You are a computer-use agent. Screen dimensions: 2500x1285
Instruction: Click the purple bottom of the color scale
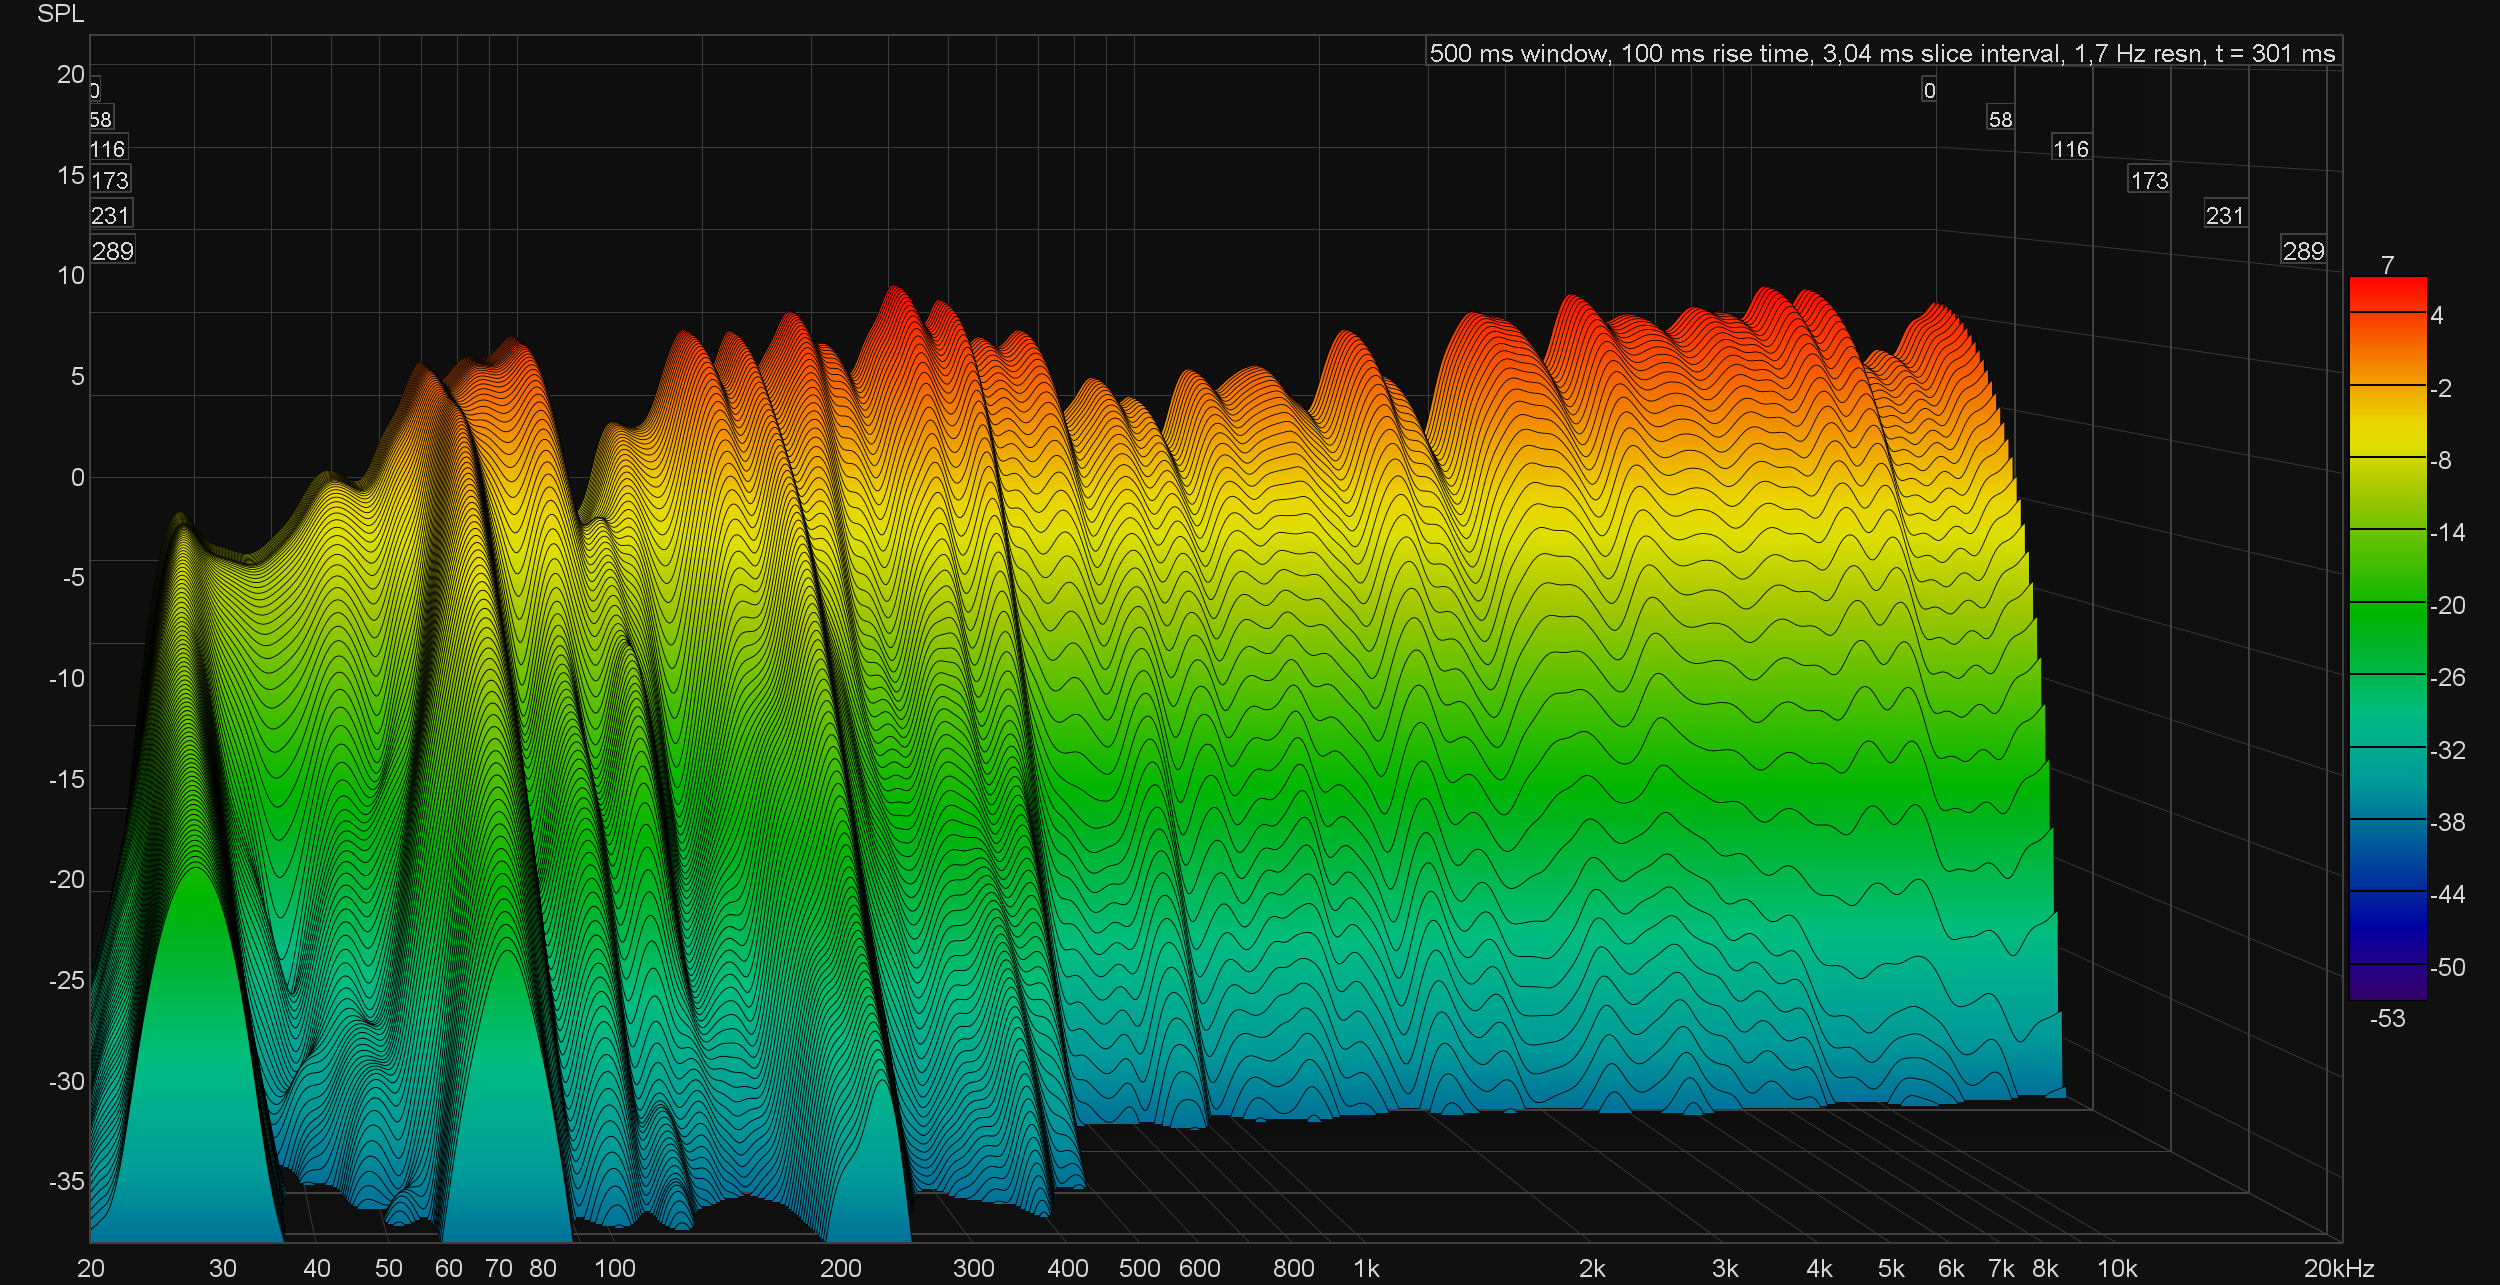[2387, 982]
